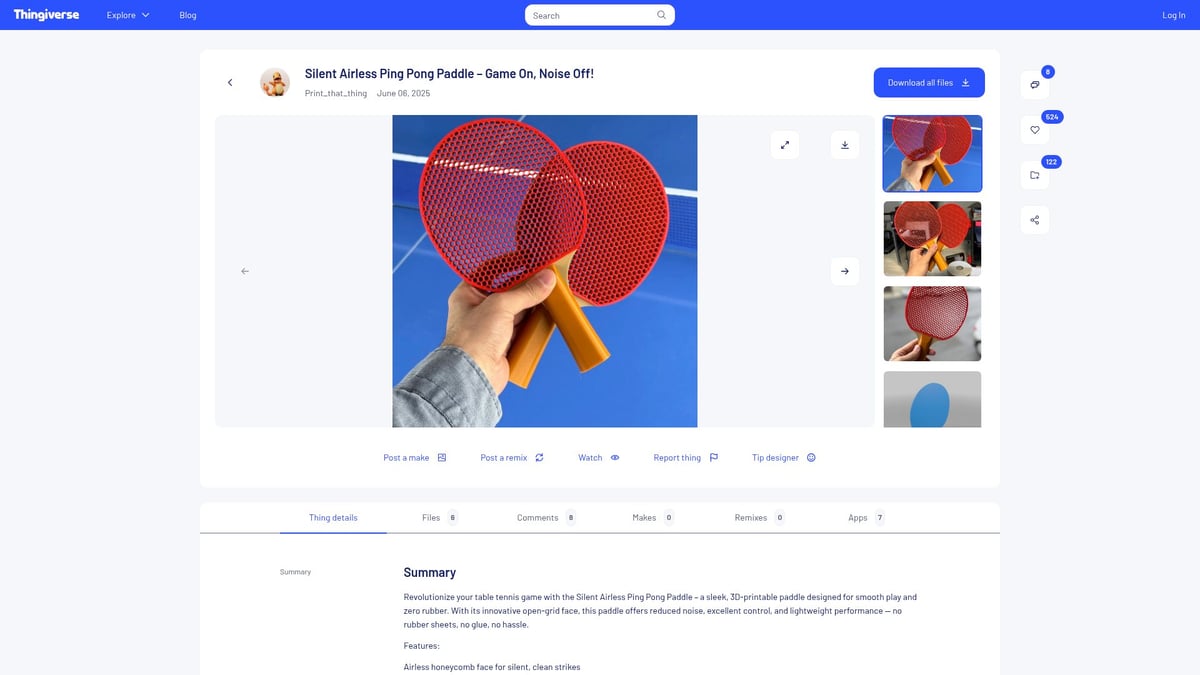Open the share icon in sidebar
The image size is (1200, 675).
pos(1034,220)
